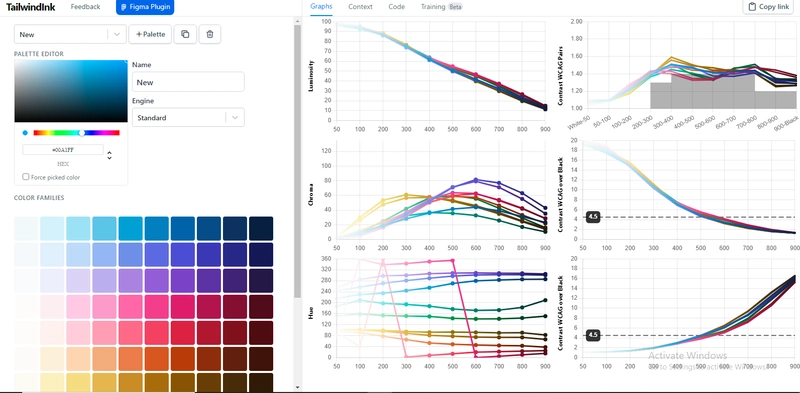800x393 pixels.
Task: Click the left panel vertical scrollbar
Action: tap(297, 160)
